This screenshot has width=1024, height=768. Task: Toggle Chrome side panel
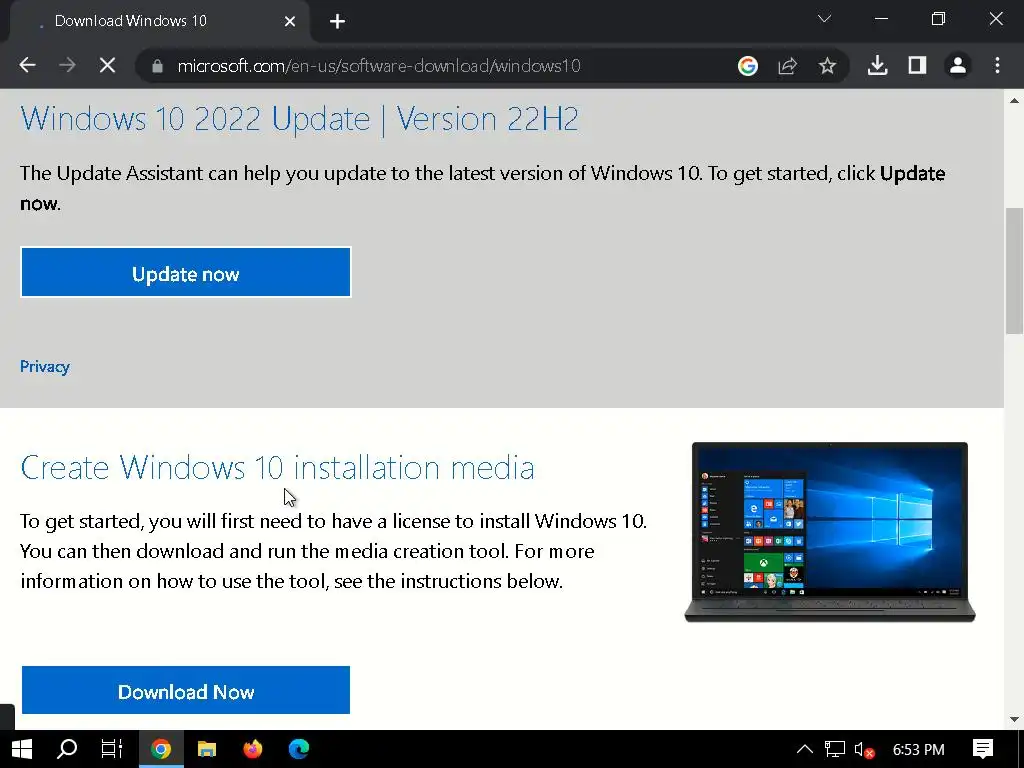coord(918,65)
